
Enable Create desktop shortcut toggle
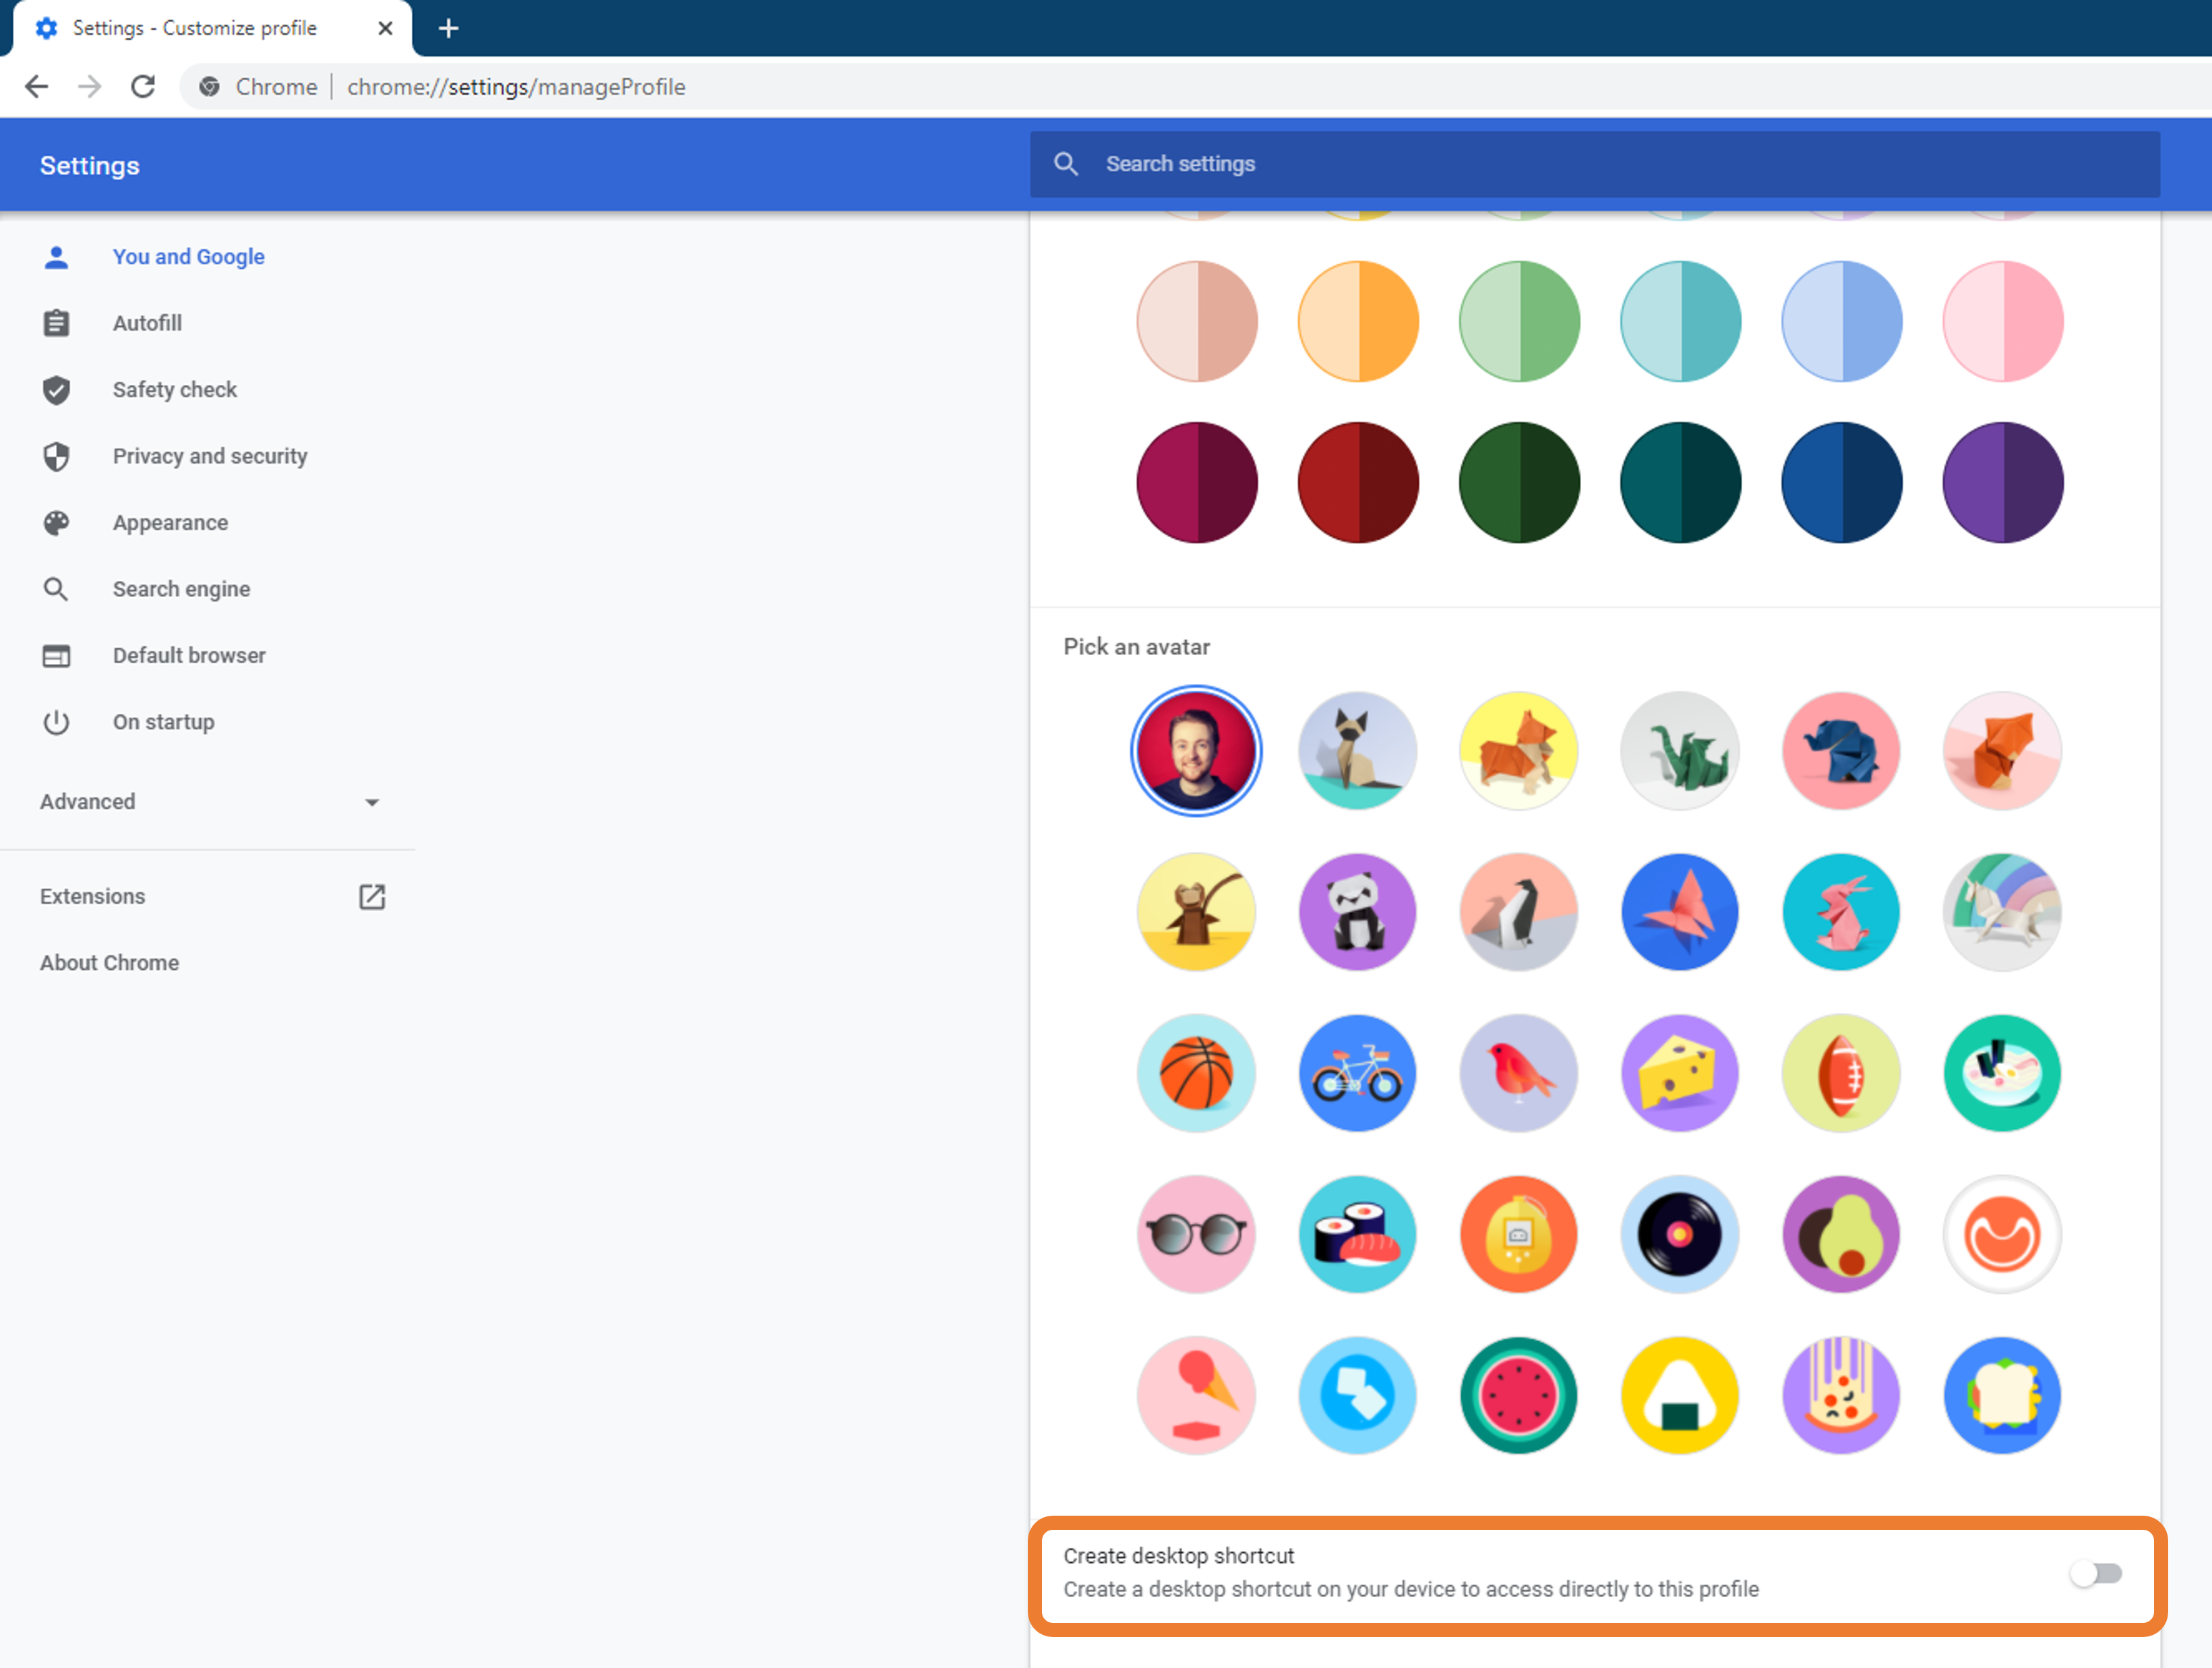pos(2095,1573)
